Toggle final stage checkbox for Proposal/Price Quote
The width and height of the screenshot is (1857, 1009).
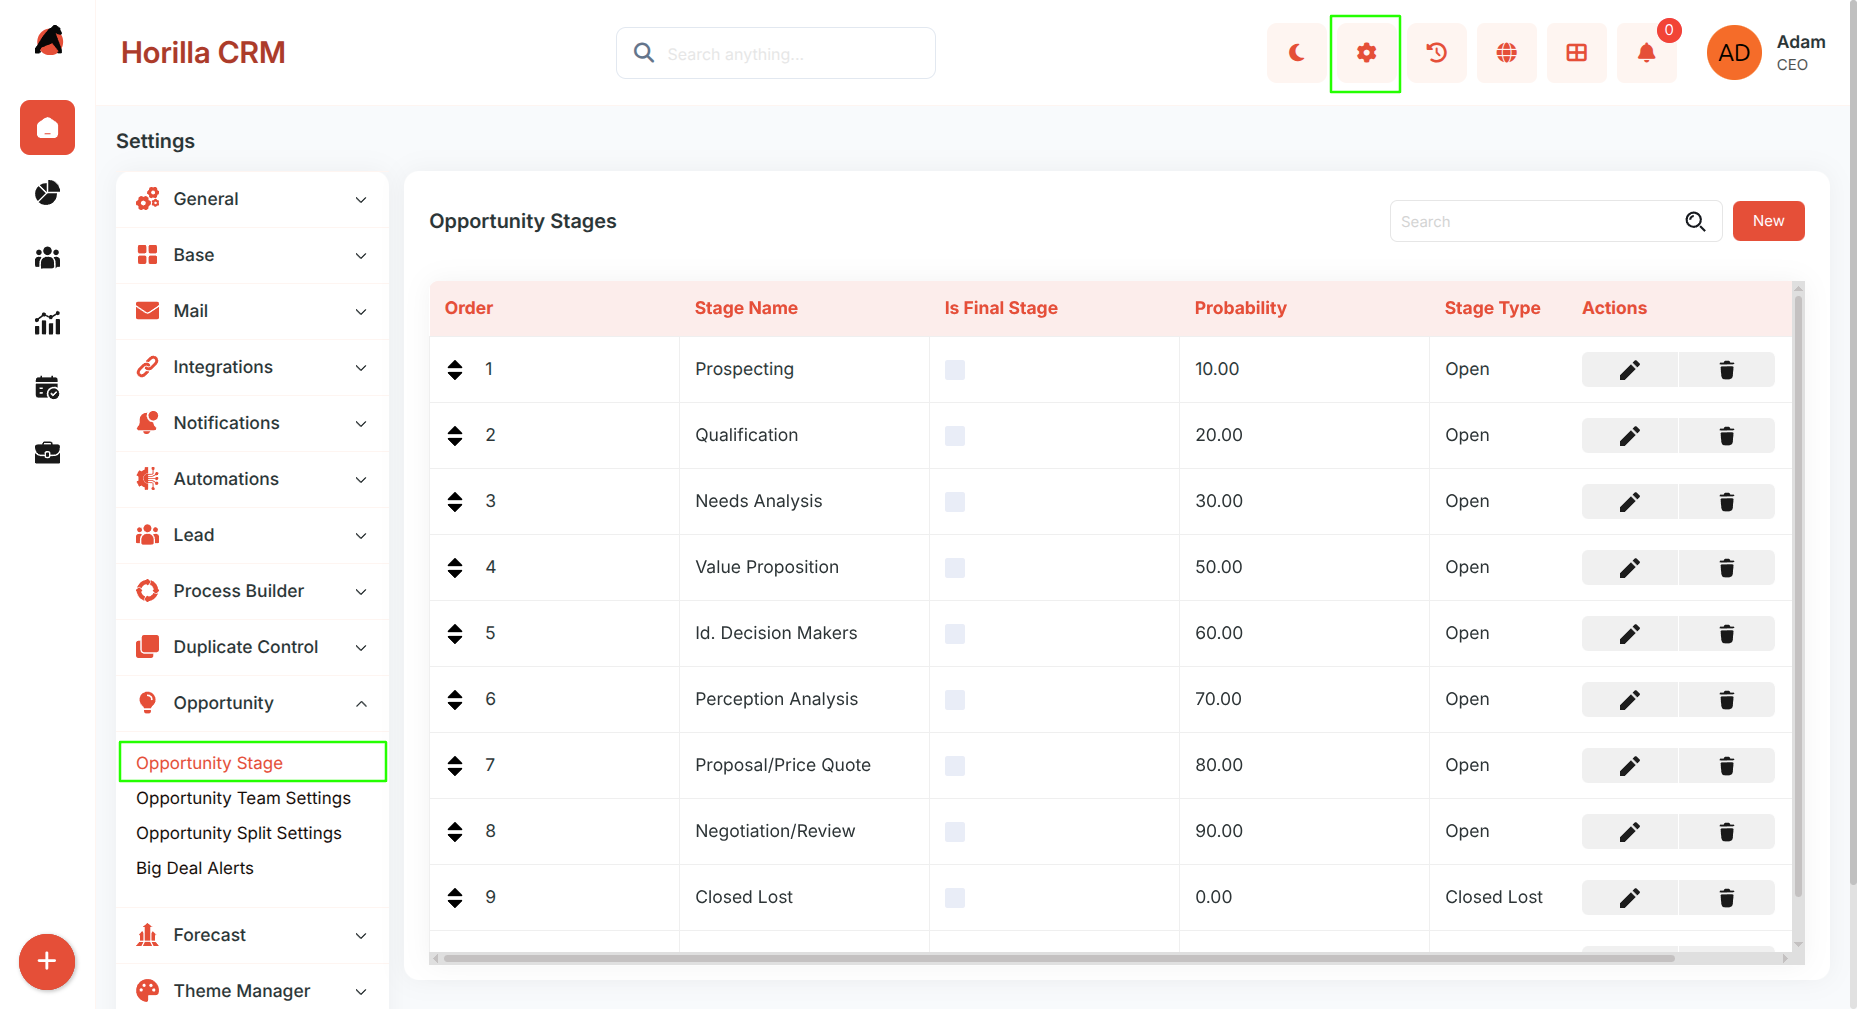pos(955,766)
